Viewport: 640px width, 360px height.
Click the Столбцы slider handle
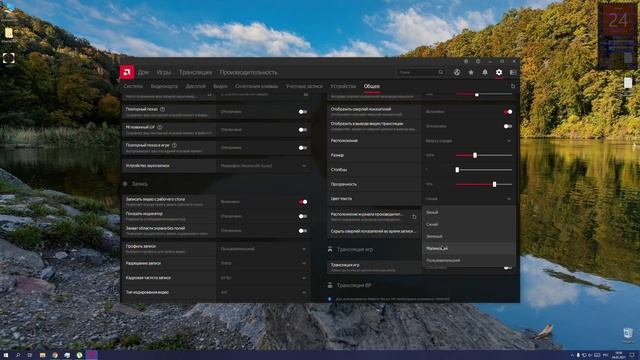click(457, 170)
